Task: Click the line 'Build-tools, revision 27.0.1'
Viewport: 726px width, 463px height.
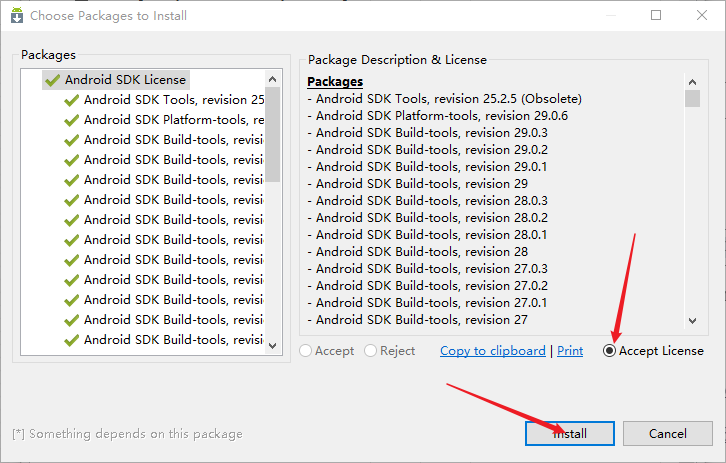Action: [x=427, y=303]
